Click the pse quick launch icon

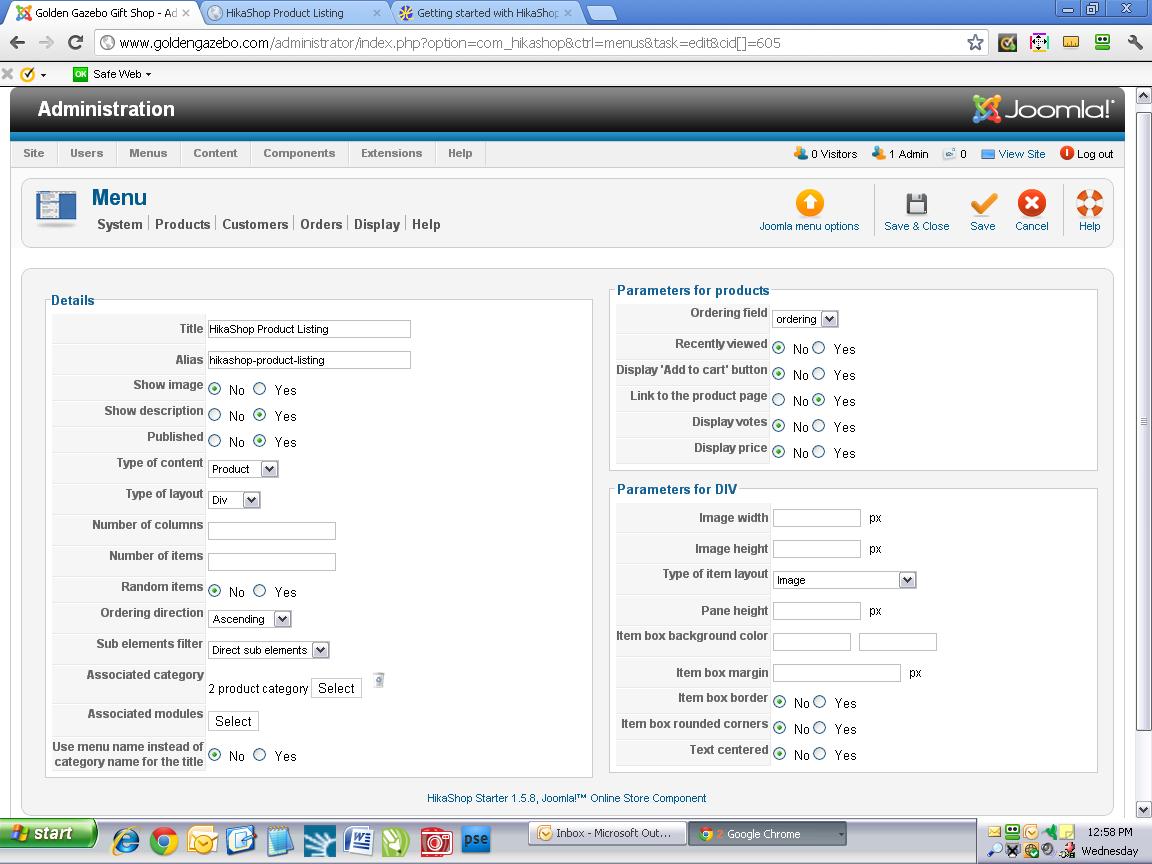point(475,840)
